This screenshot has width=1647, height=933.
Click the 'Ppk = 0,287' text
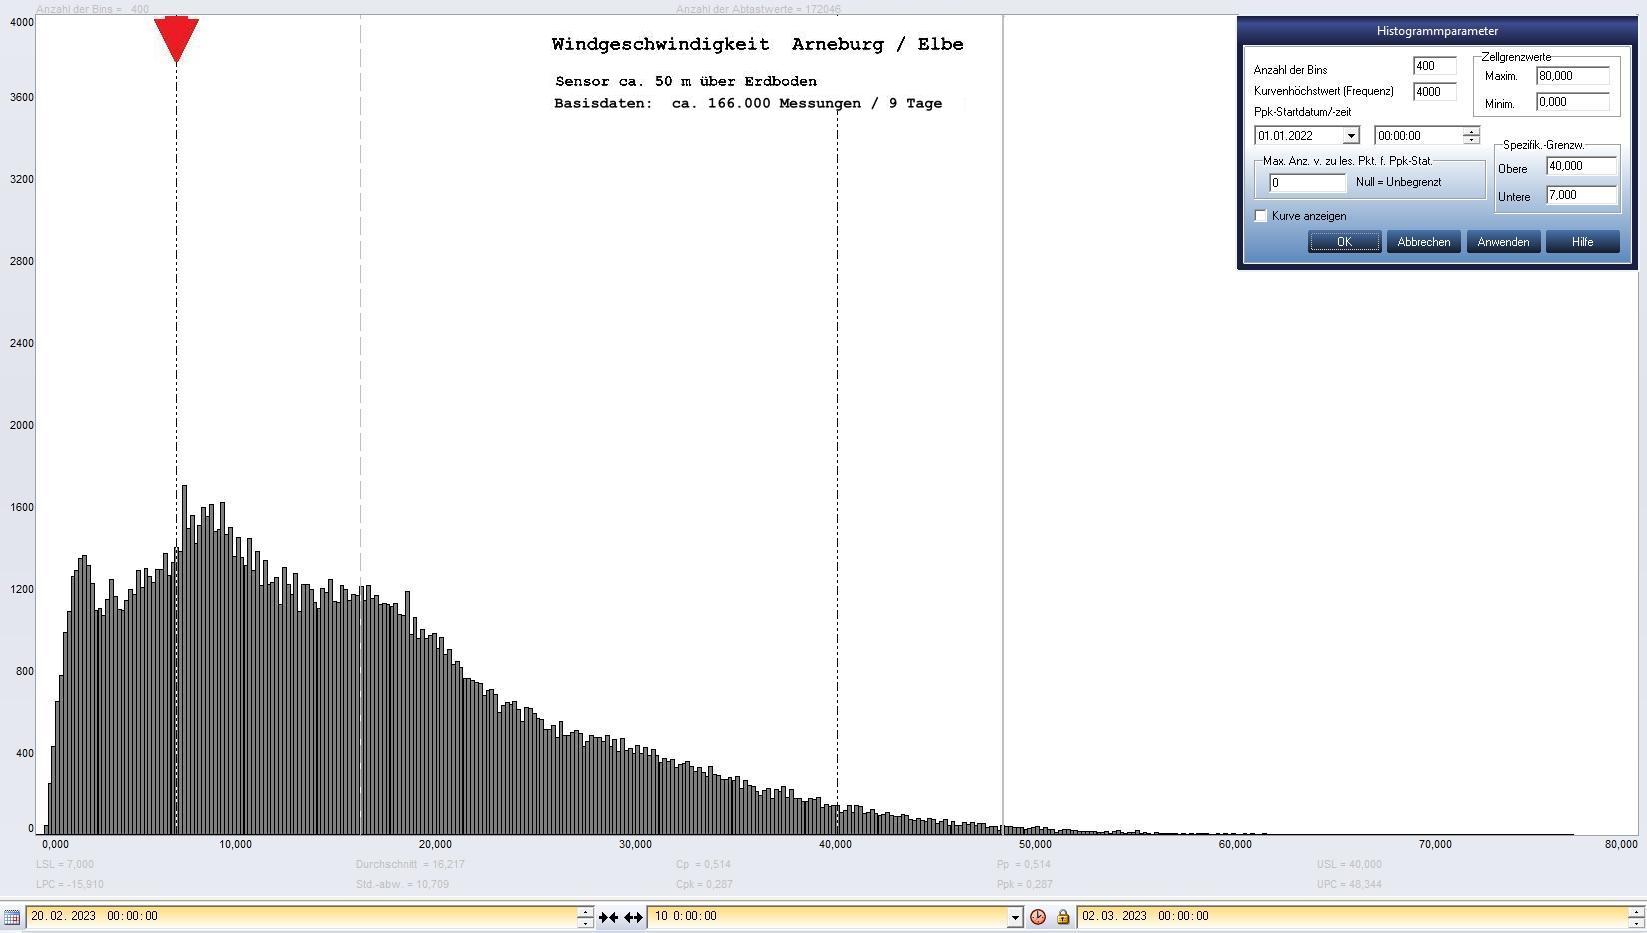(1024, 885)
